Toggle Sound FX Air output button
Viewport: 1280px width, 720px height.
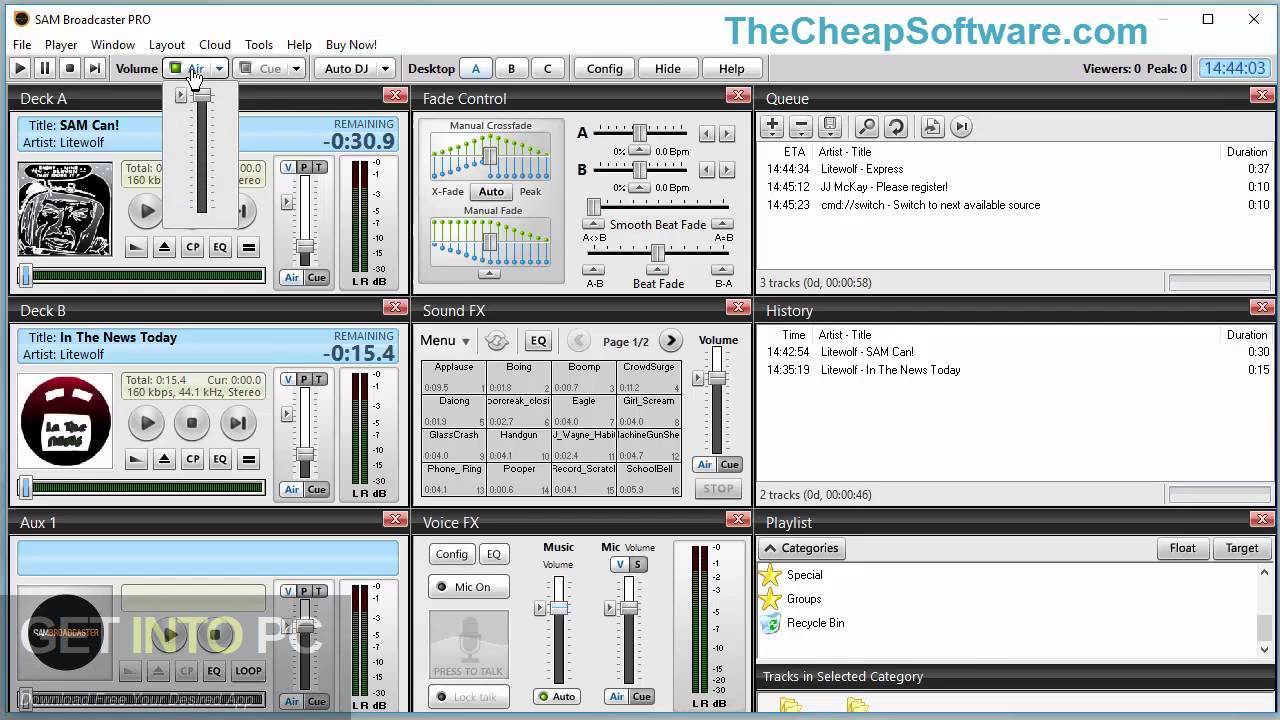704,465
